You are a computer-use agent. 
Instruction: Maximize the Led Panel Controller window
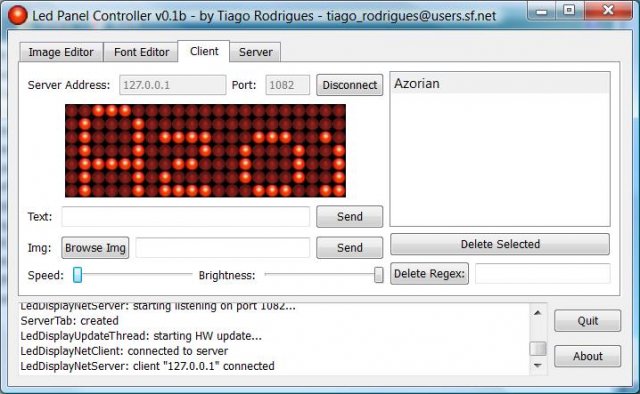click(569, 11)
